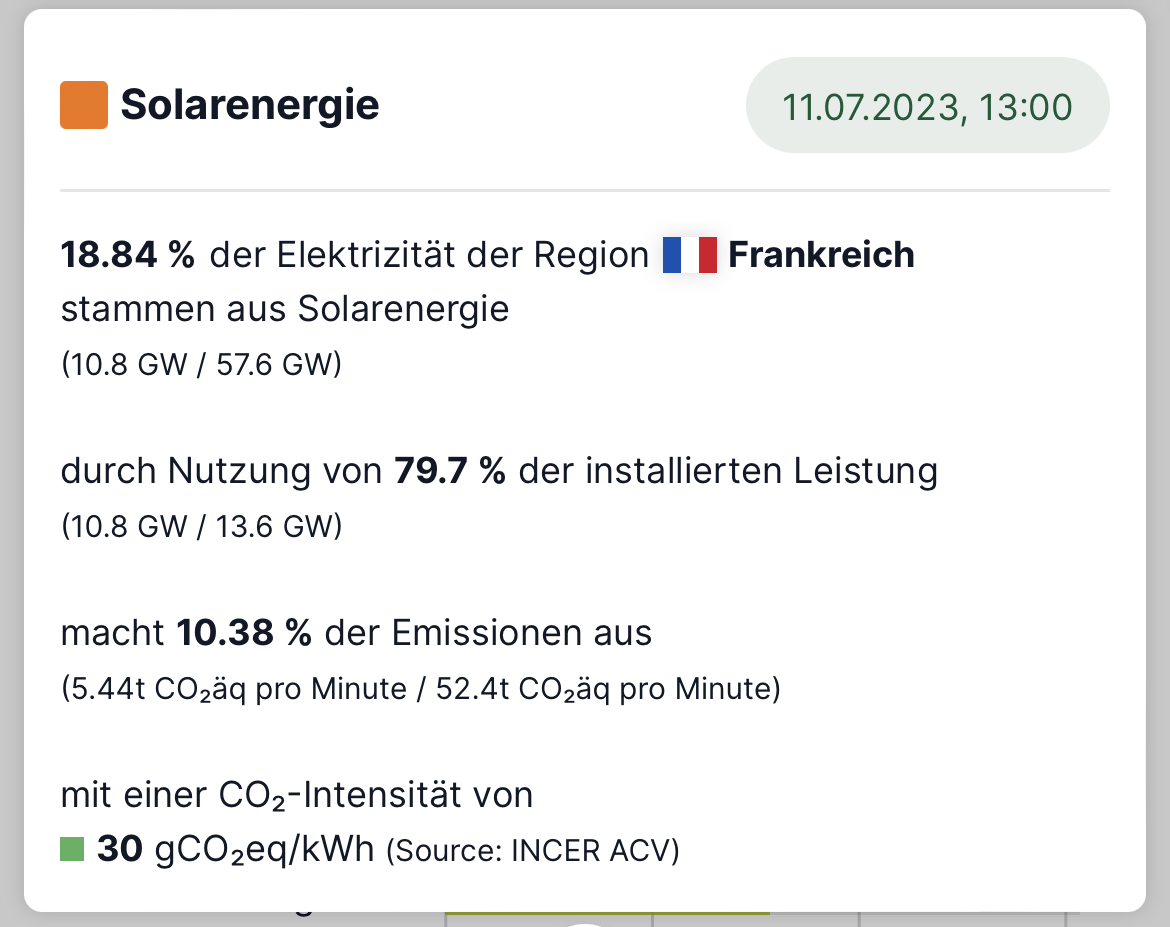The image size is (1170, 927).
Task: Click the (10.8 GW / 13.6 GW) figures
Action: point(201,526)
